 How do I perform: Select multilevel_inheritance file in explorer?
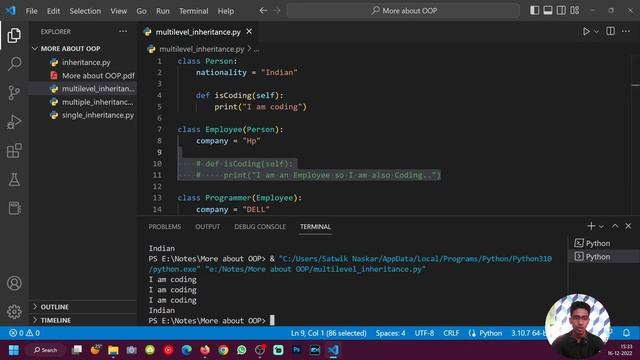[83, 89]
